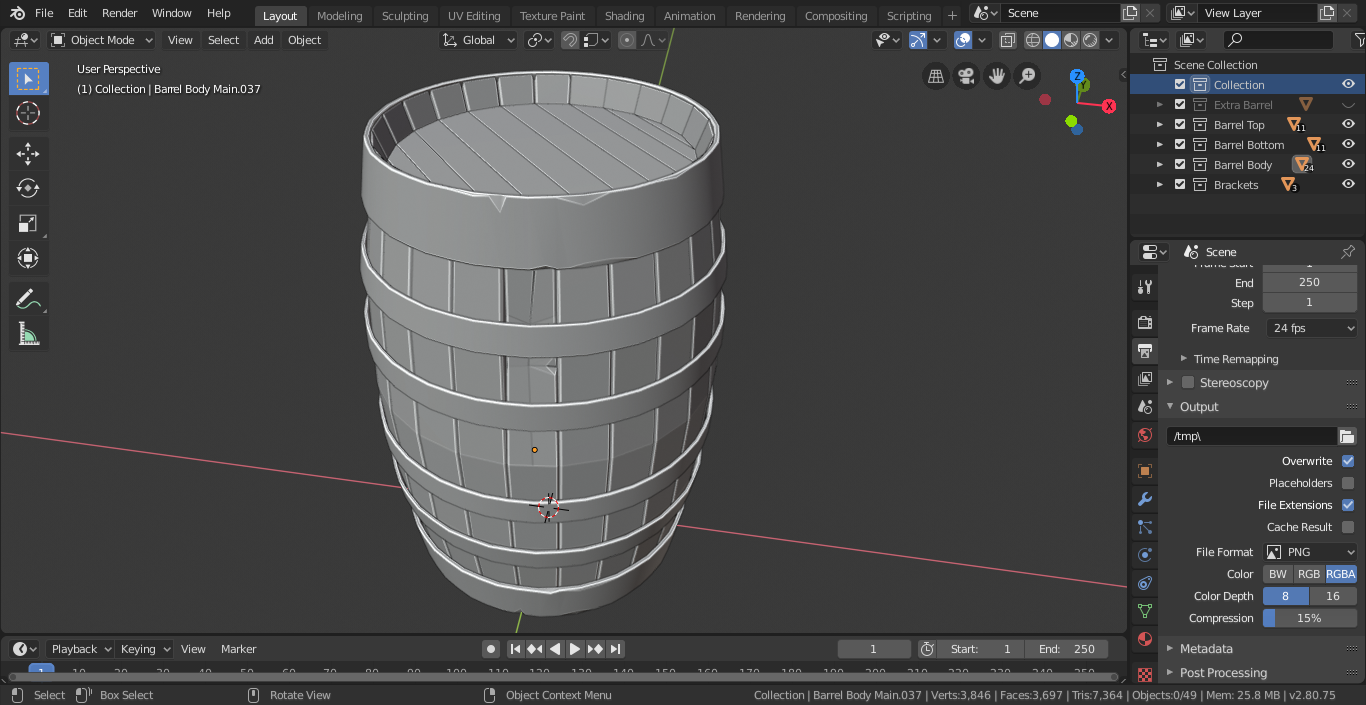Screen dimensions: 1366x705
Task: Select the Move tool in toolbar
Action: 28,153
